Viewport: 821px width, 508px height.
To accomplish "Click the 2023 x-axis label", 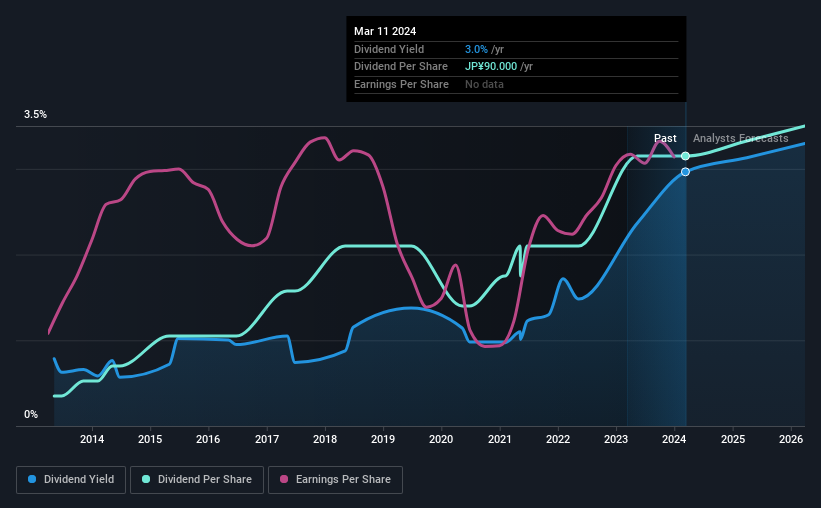I will 616,439.
